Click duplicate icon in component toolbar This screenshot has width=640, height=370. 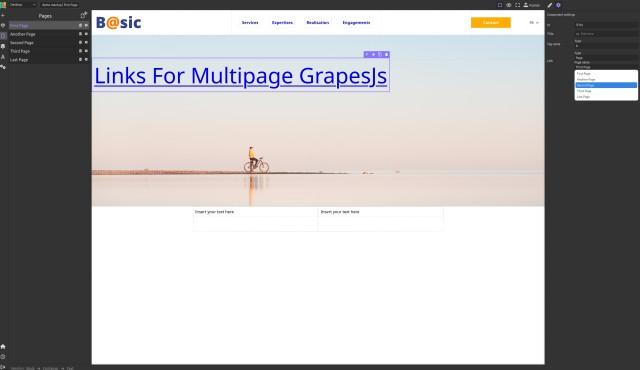click(380, 54)
